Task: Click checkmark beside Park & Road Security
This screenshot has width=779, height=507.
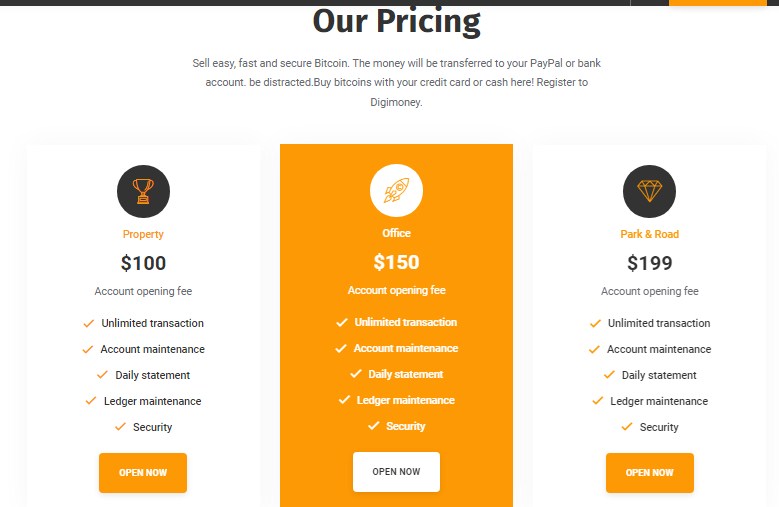Action: tap(627, 427)
